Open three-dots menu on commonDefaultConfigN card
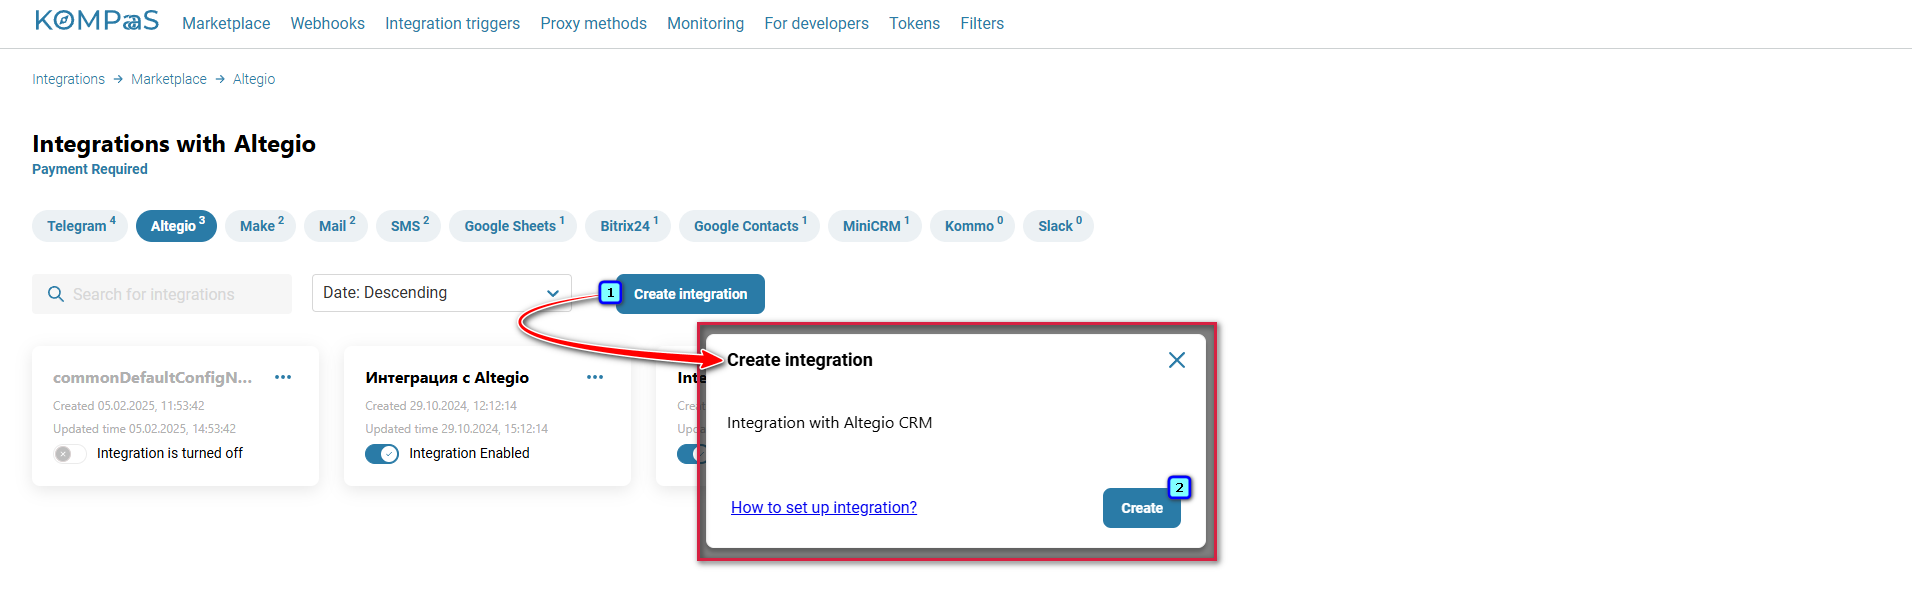 tap(283, 377)
